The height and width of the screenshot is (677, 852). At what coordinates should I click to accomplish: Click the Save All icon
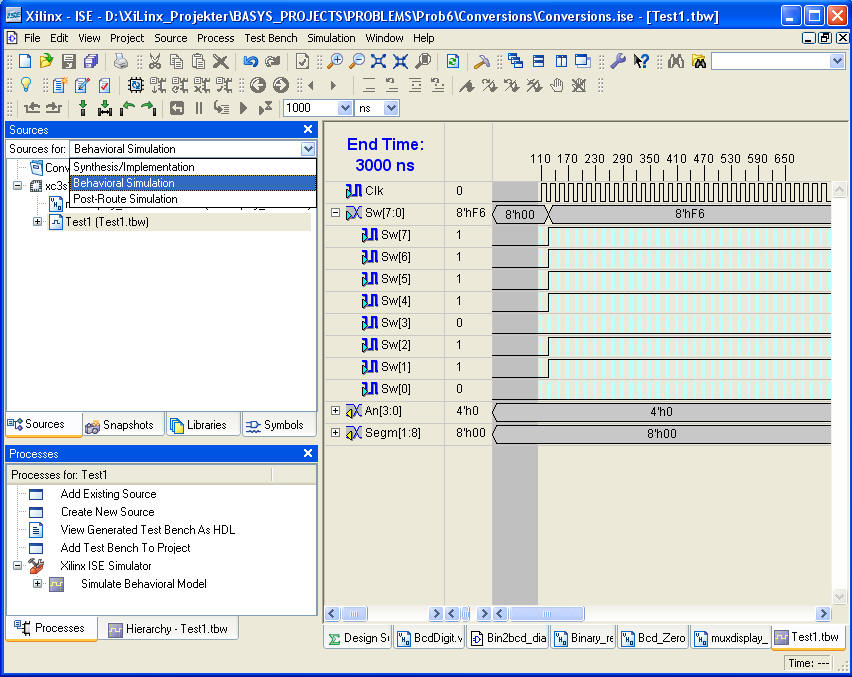(91, 61)
